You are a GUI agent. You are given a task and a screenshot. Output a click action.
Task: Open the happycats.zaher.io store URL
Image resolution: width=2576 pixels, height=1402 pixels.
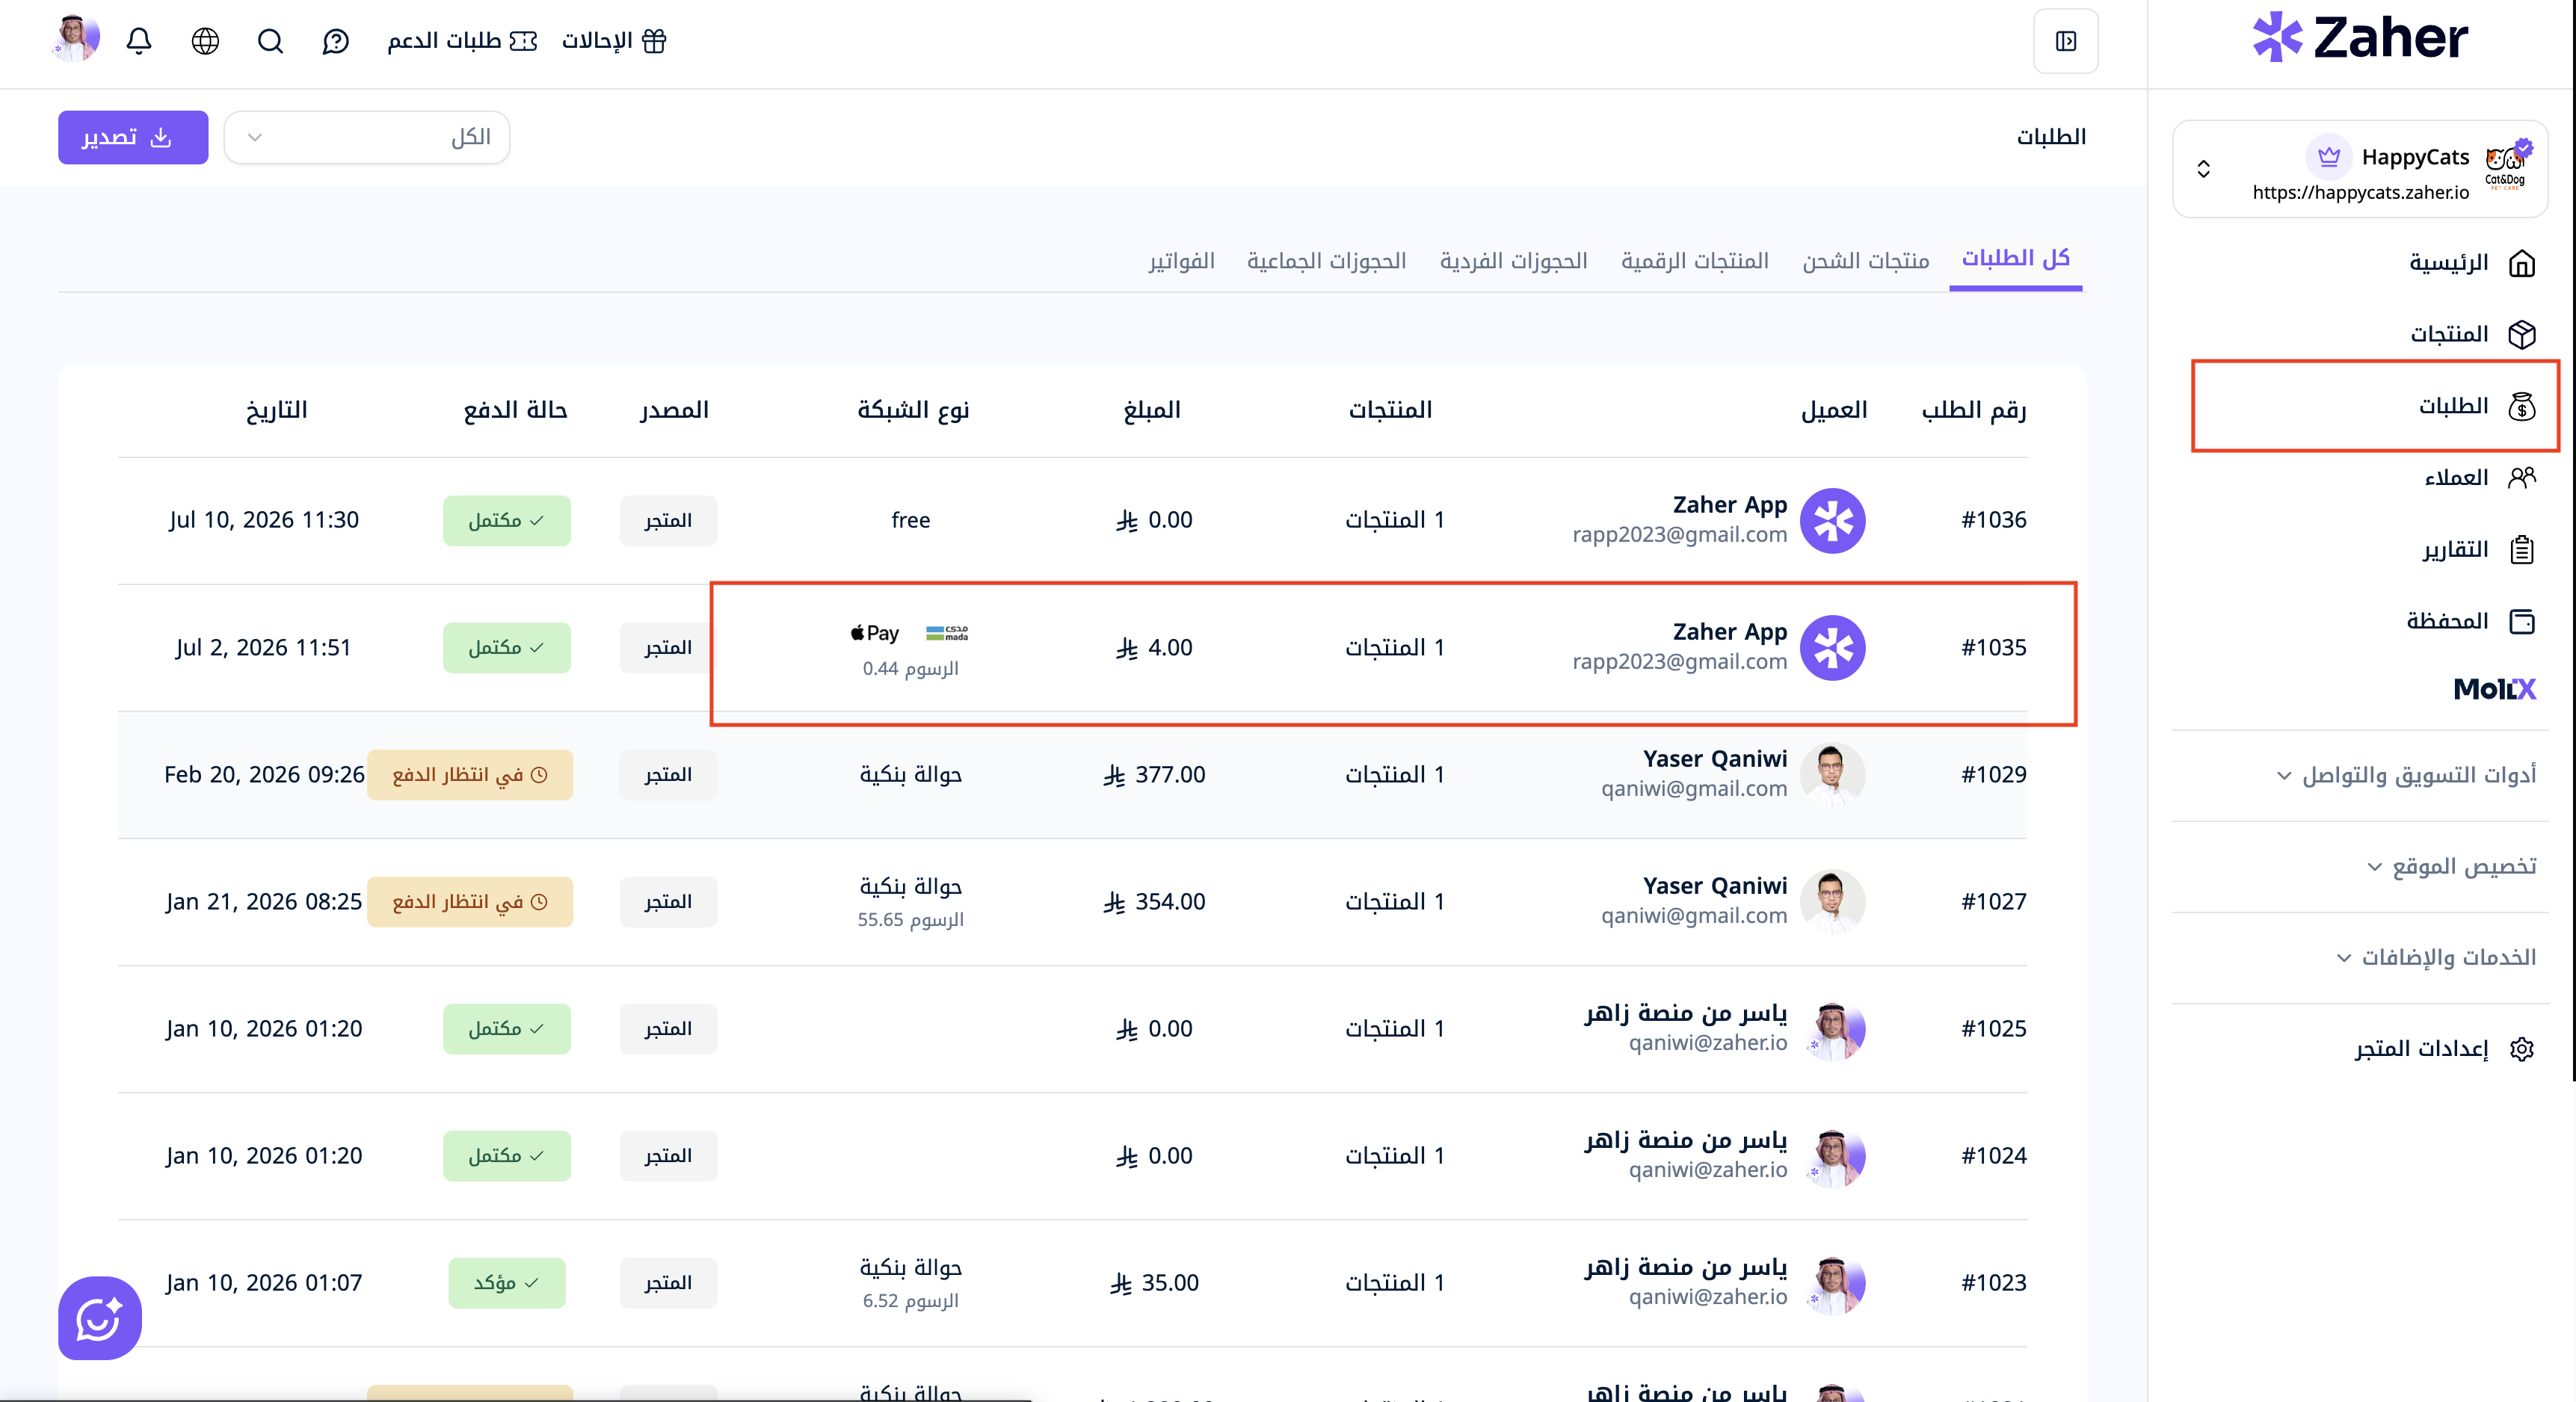click(x=2361, y=192)
